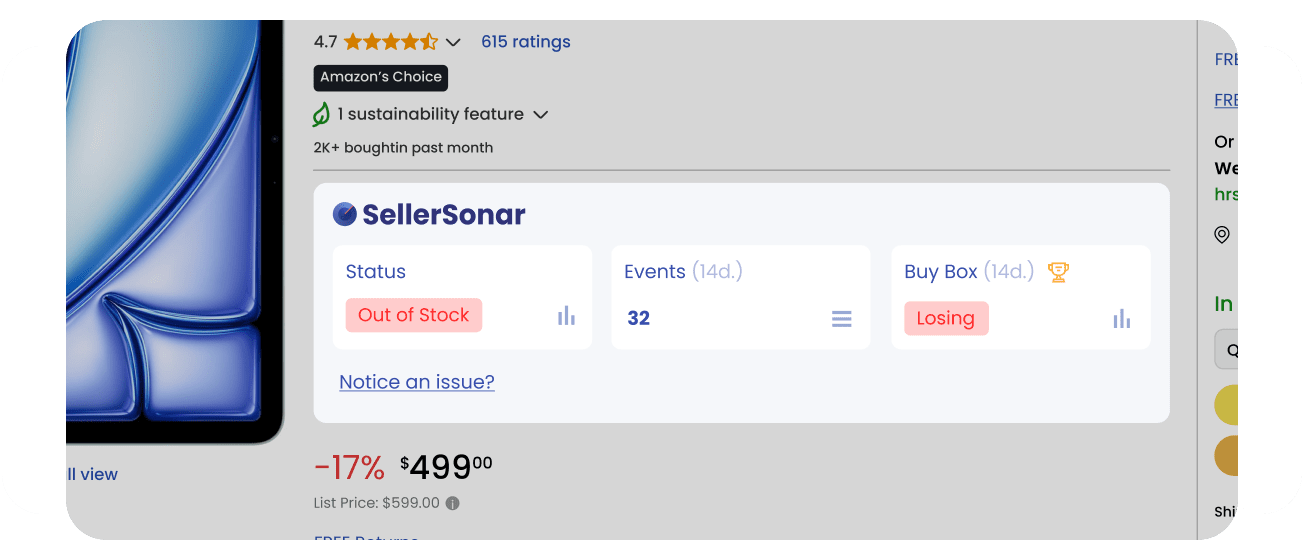
Task: Click the delivery location pin icon
Action: coord(1222,235)
